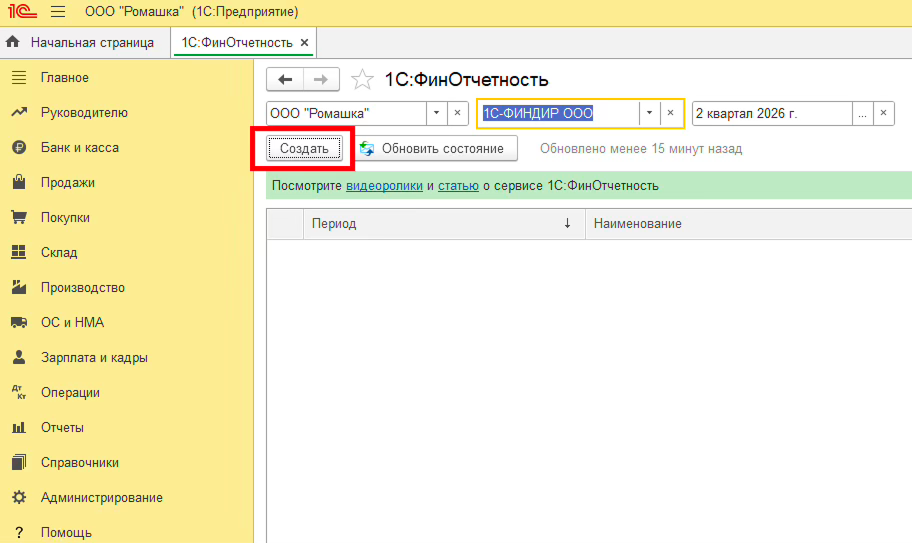Open the ОС и НМА section
The height and width of the screenshot is (543, 912).
pyautogui.click(x=72, y=322)
